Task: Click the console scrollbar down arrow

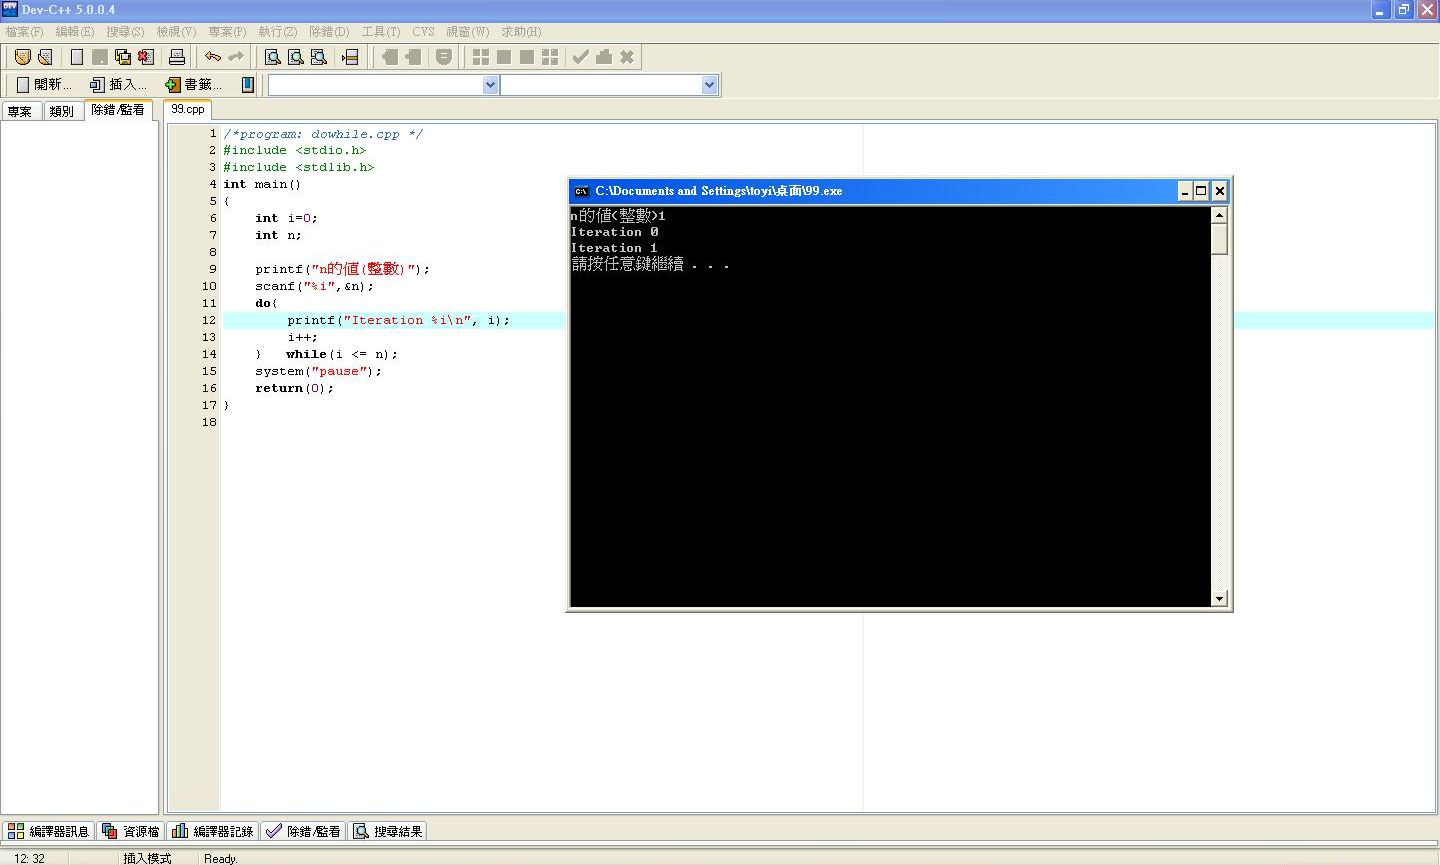Action: [1219, 599]
